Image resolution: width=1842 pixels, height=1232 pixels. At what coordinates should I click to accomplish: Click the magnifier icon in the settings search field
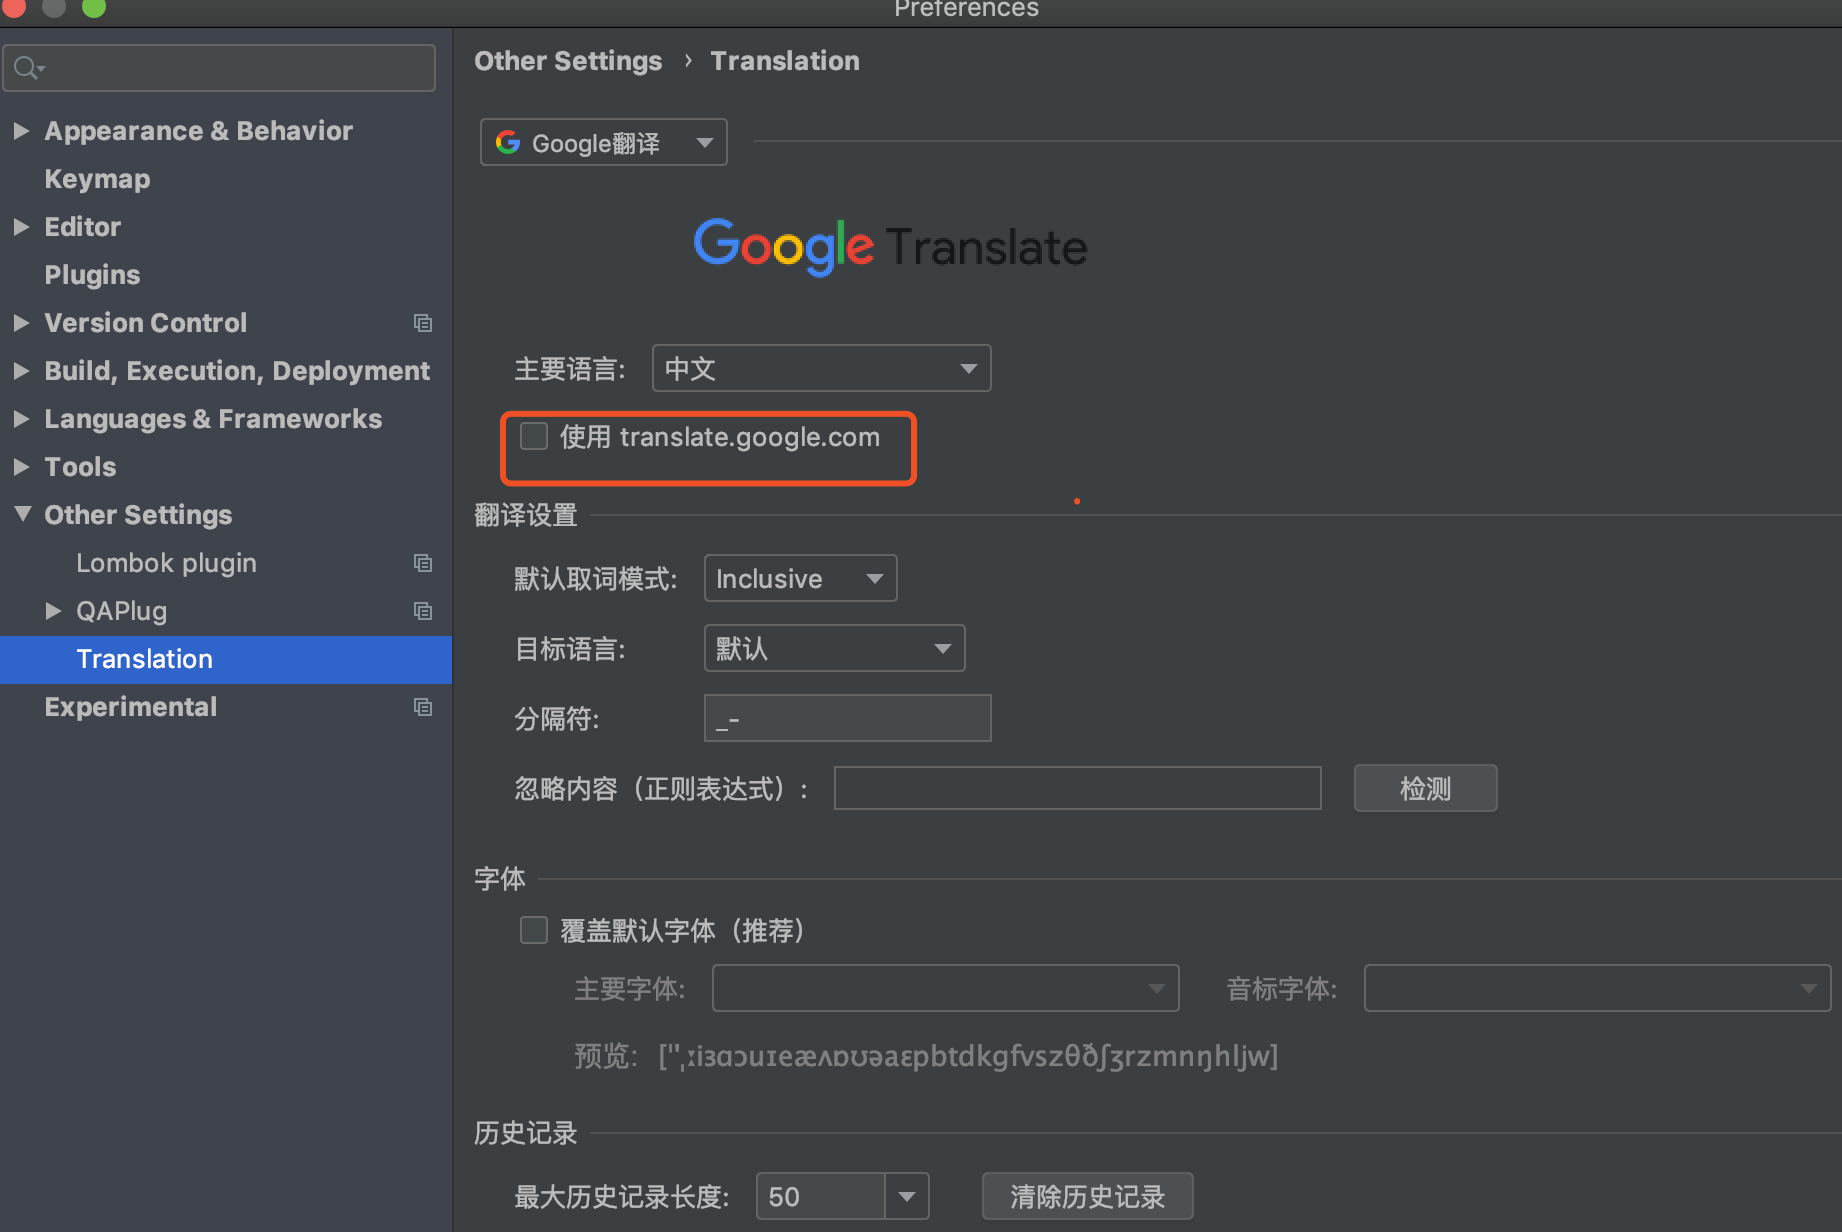click(x=28, y=67)
